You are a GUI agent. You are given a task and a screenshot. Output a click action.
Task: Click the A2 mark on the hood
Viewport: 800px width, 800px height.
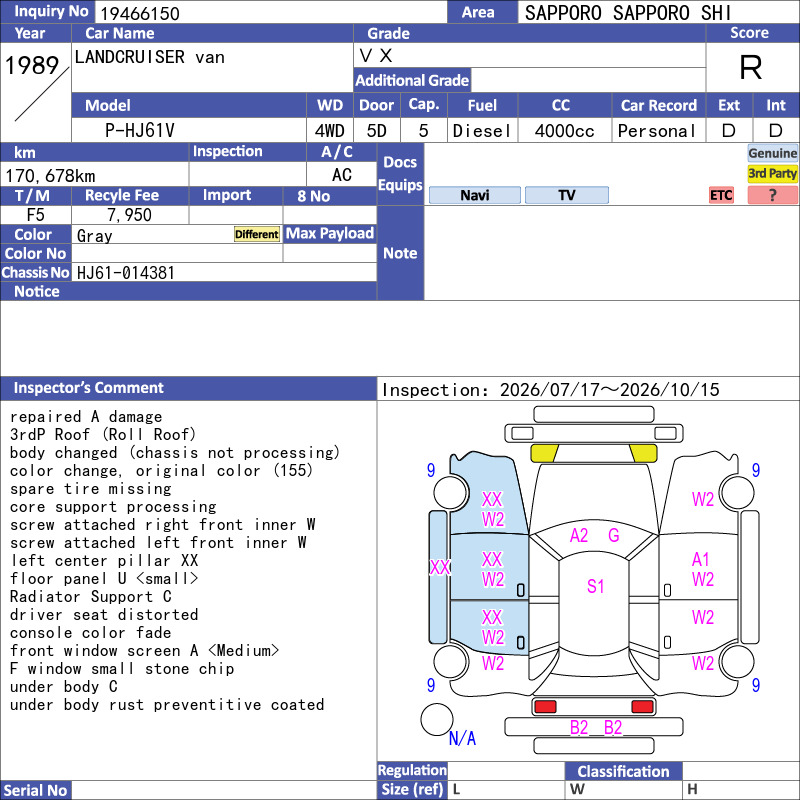[x=579, y=535]
